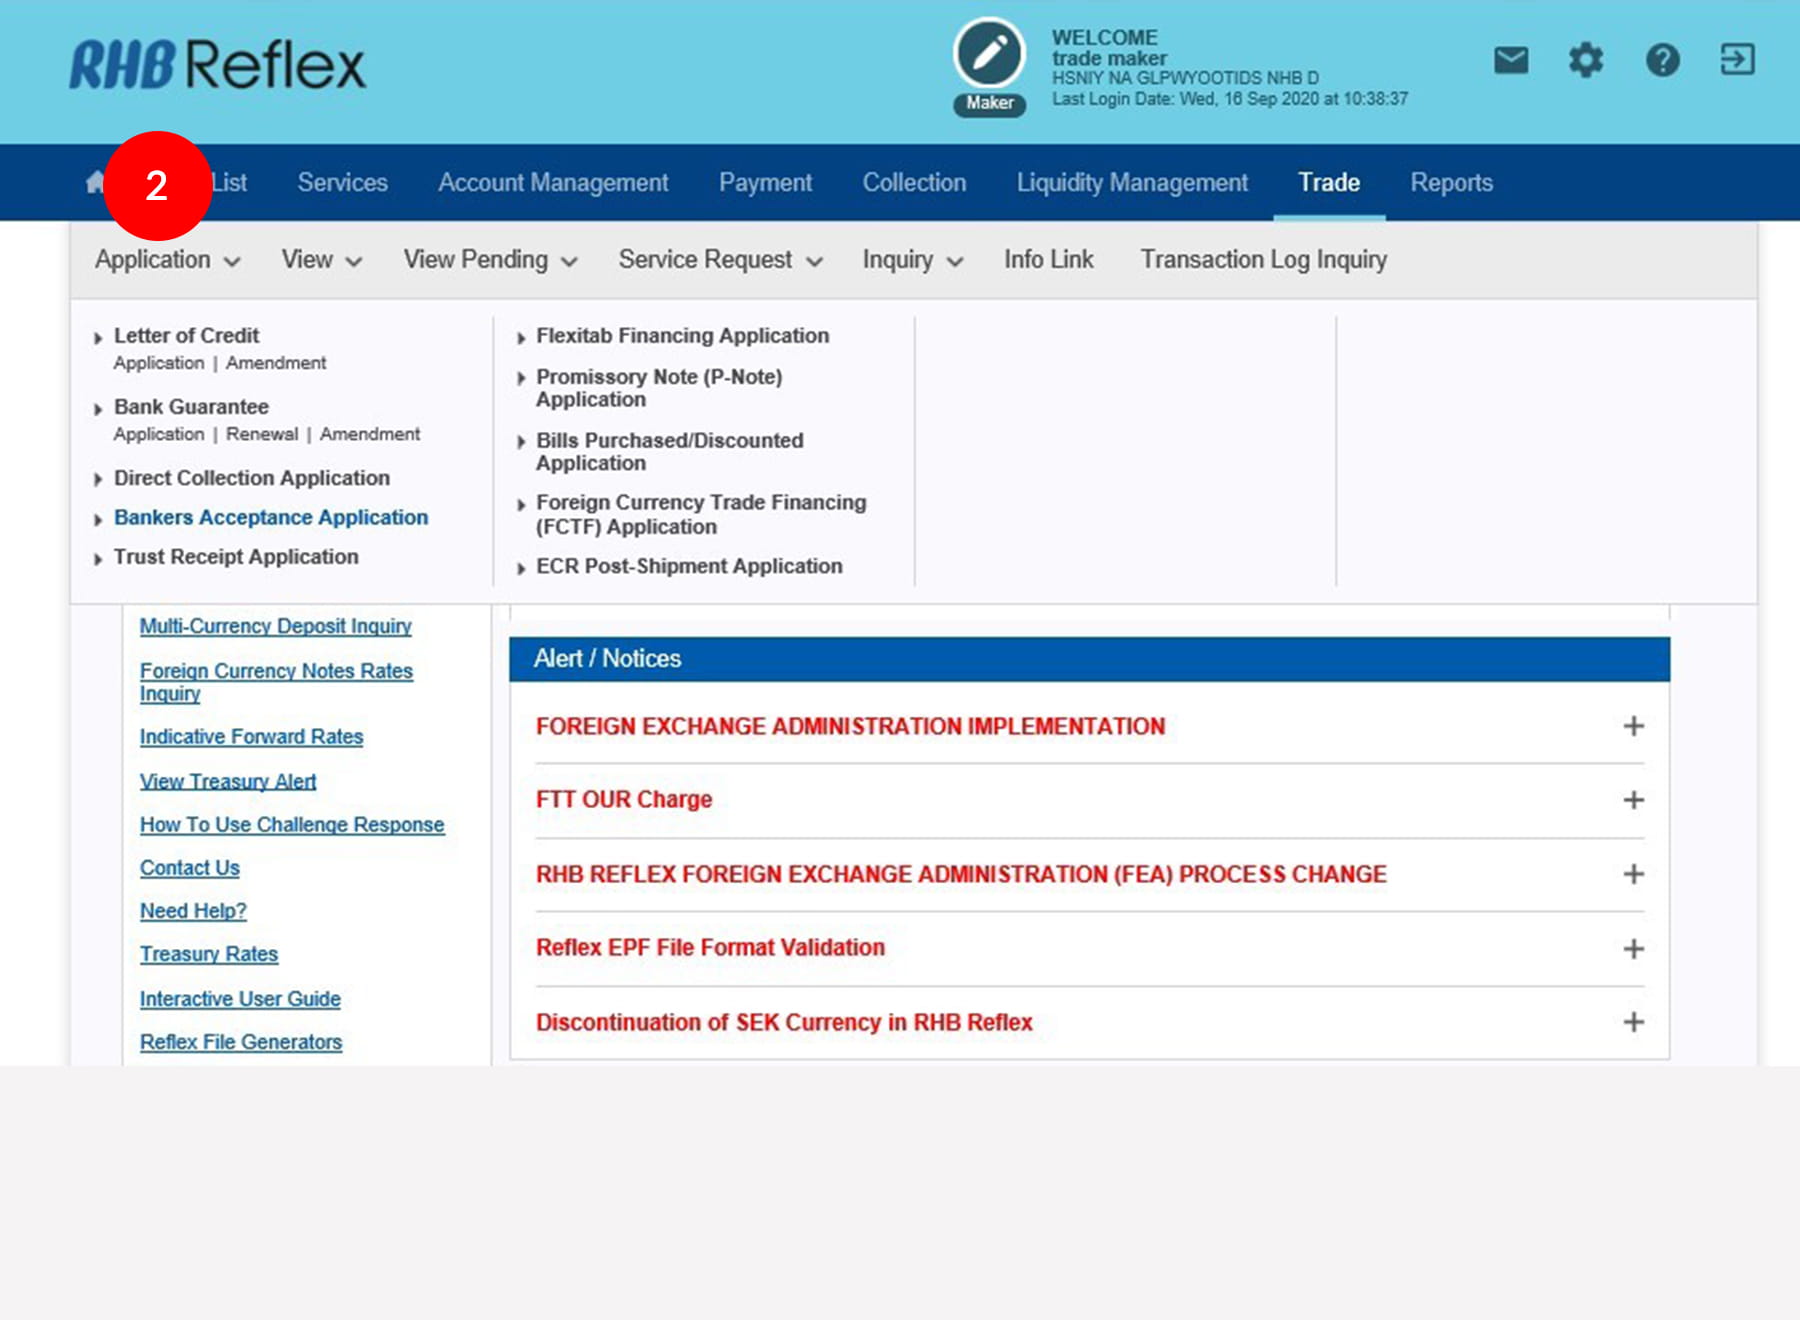Expand Discontinuation of SEK Currency notice

(1633, 1022)
